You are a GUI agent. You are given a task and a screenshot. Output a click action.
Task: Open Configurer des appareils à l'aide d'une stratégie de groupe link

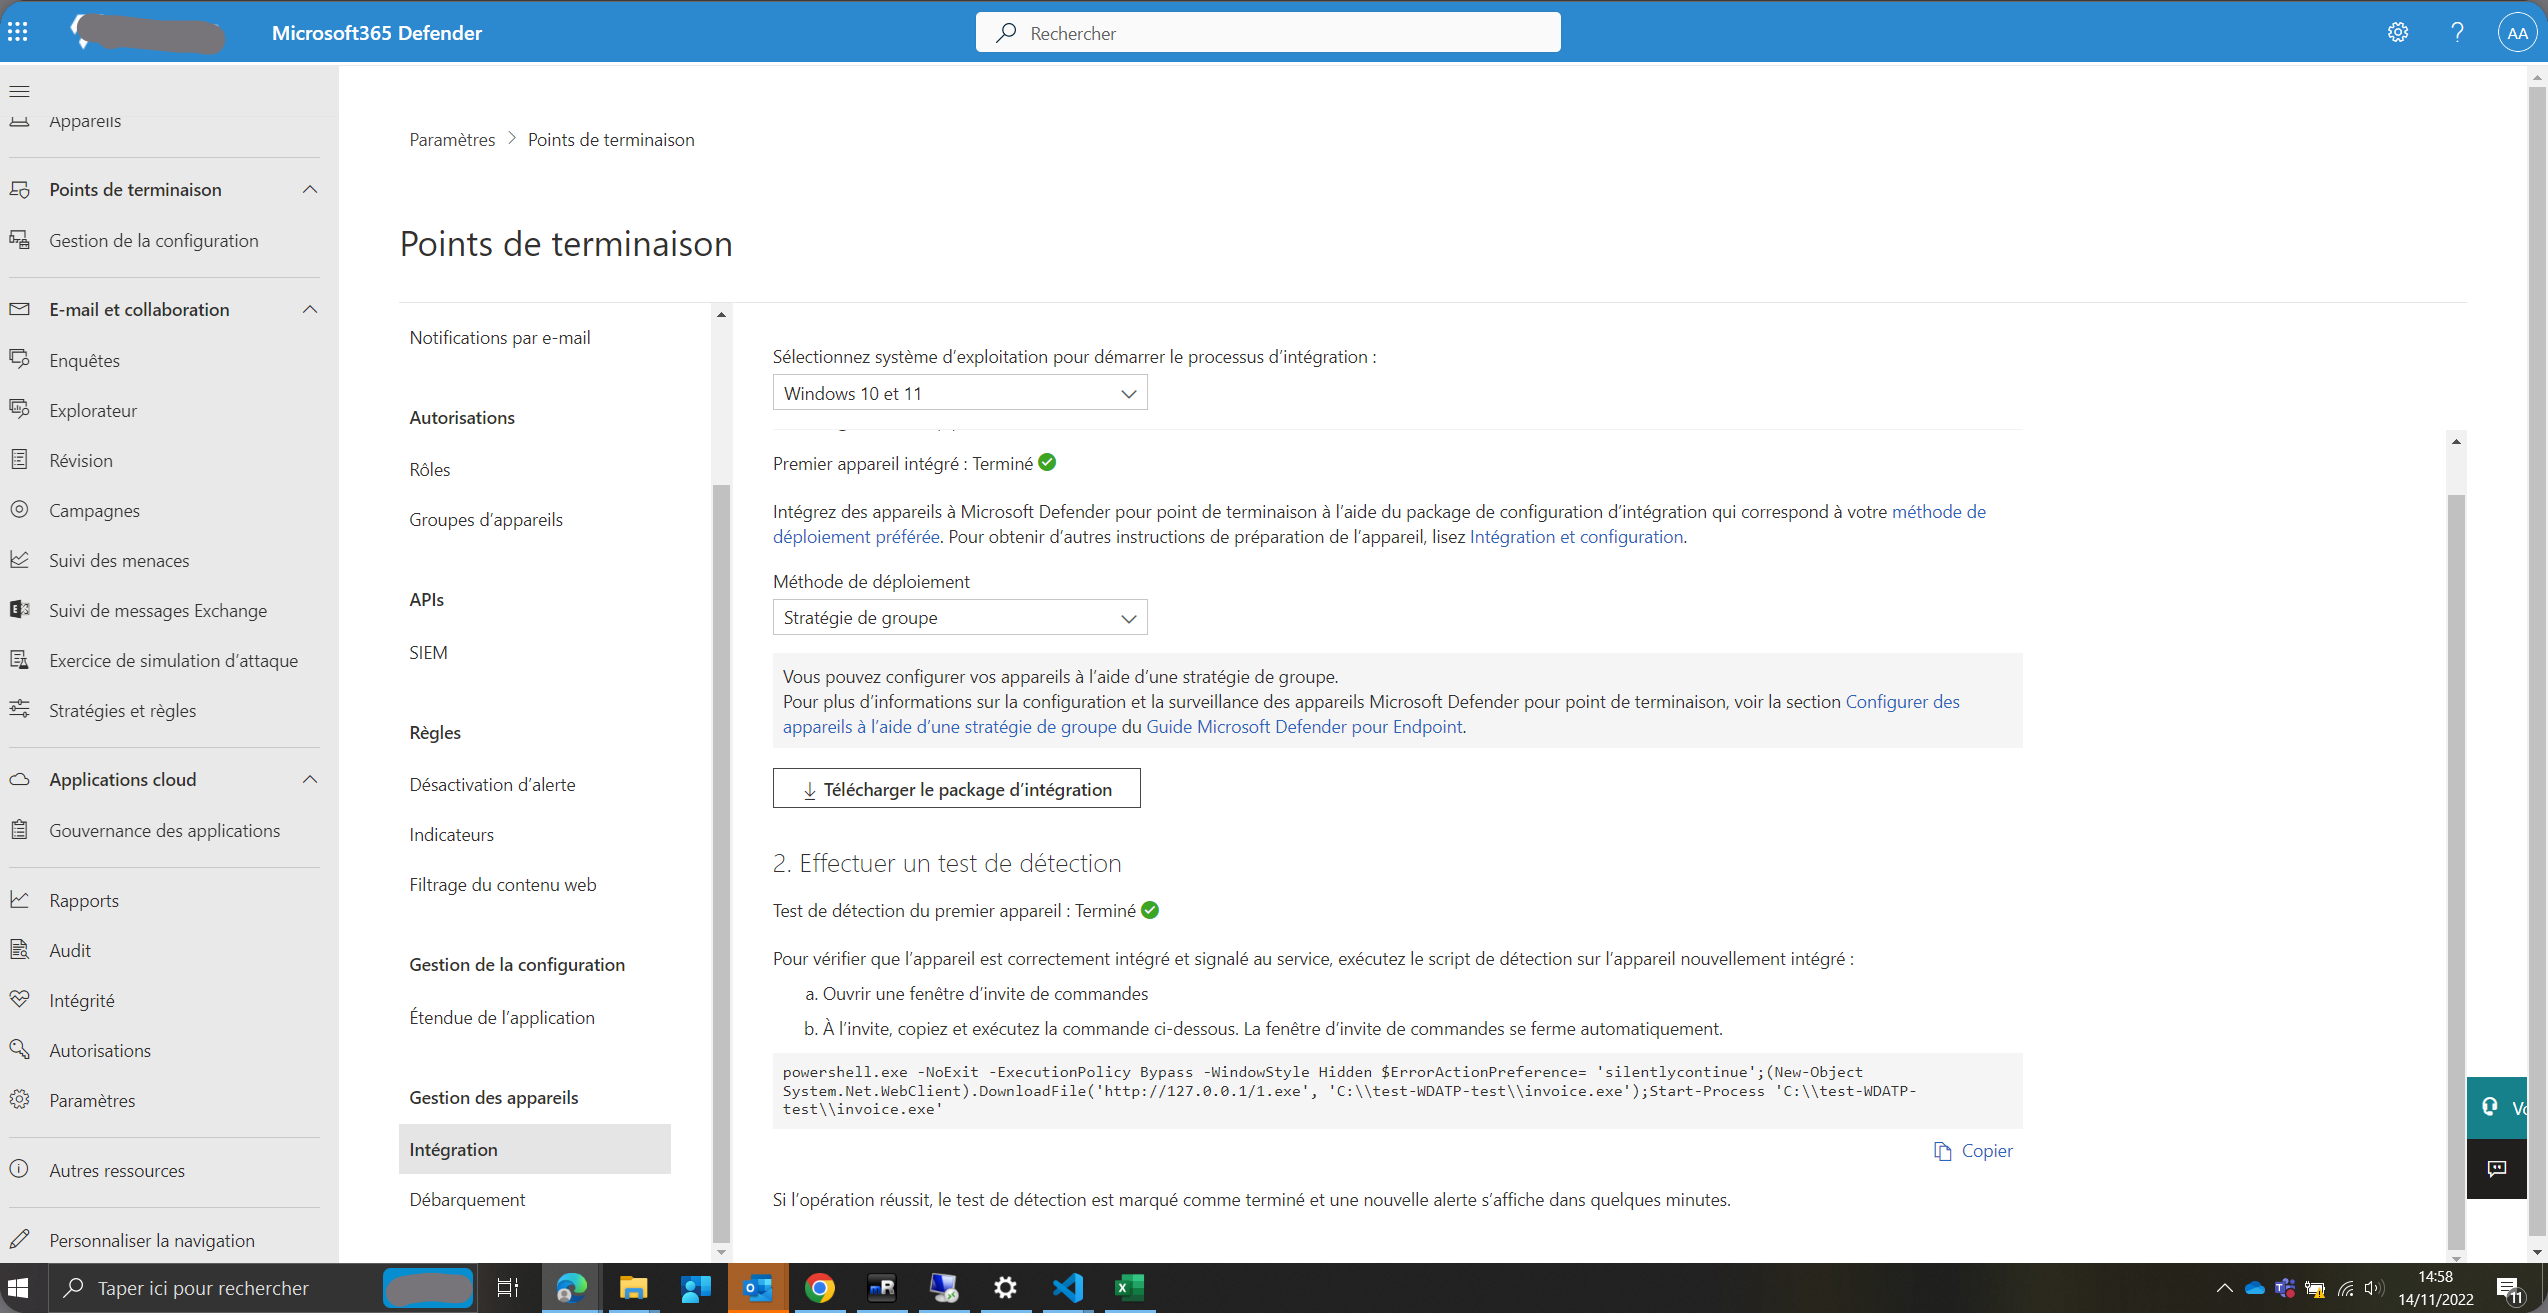[x=950, y=726]
